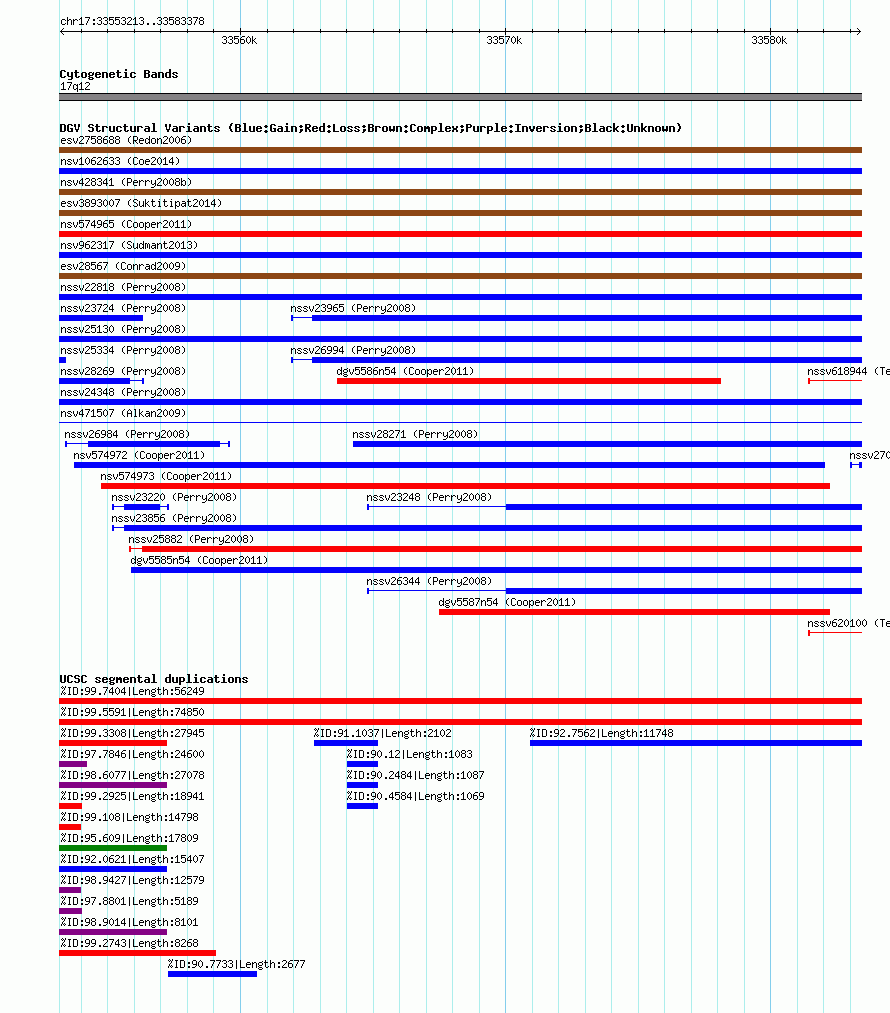890x1013 pixels.
Task: Click the red bar of dgv5586n54 (Cooper2011)
Action: [x=528, y=381]
